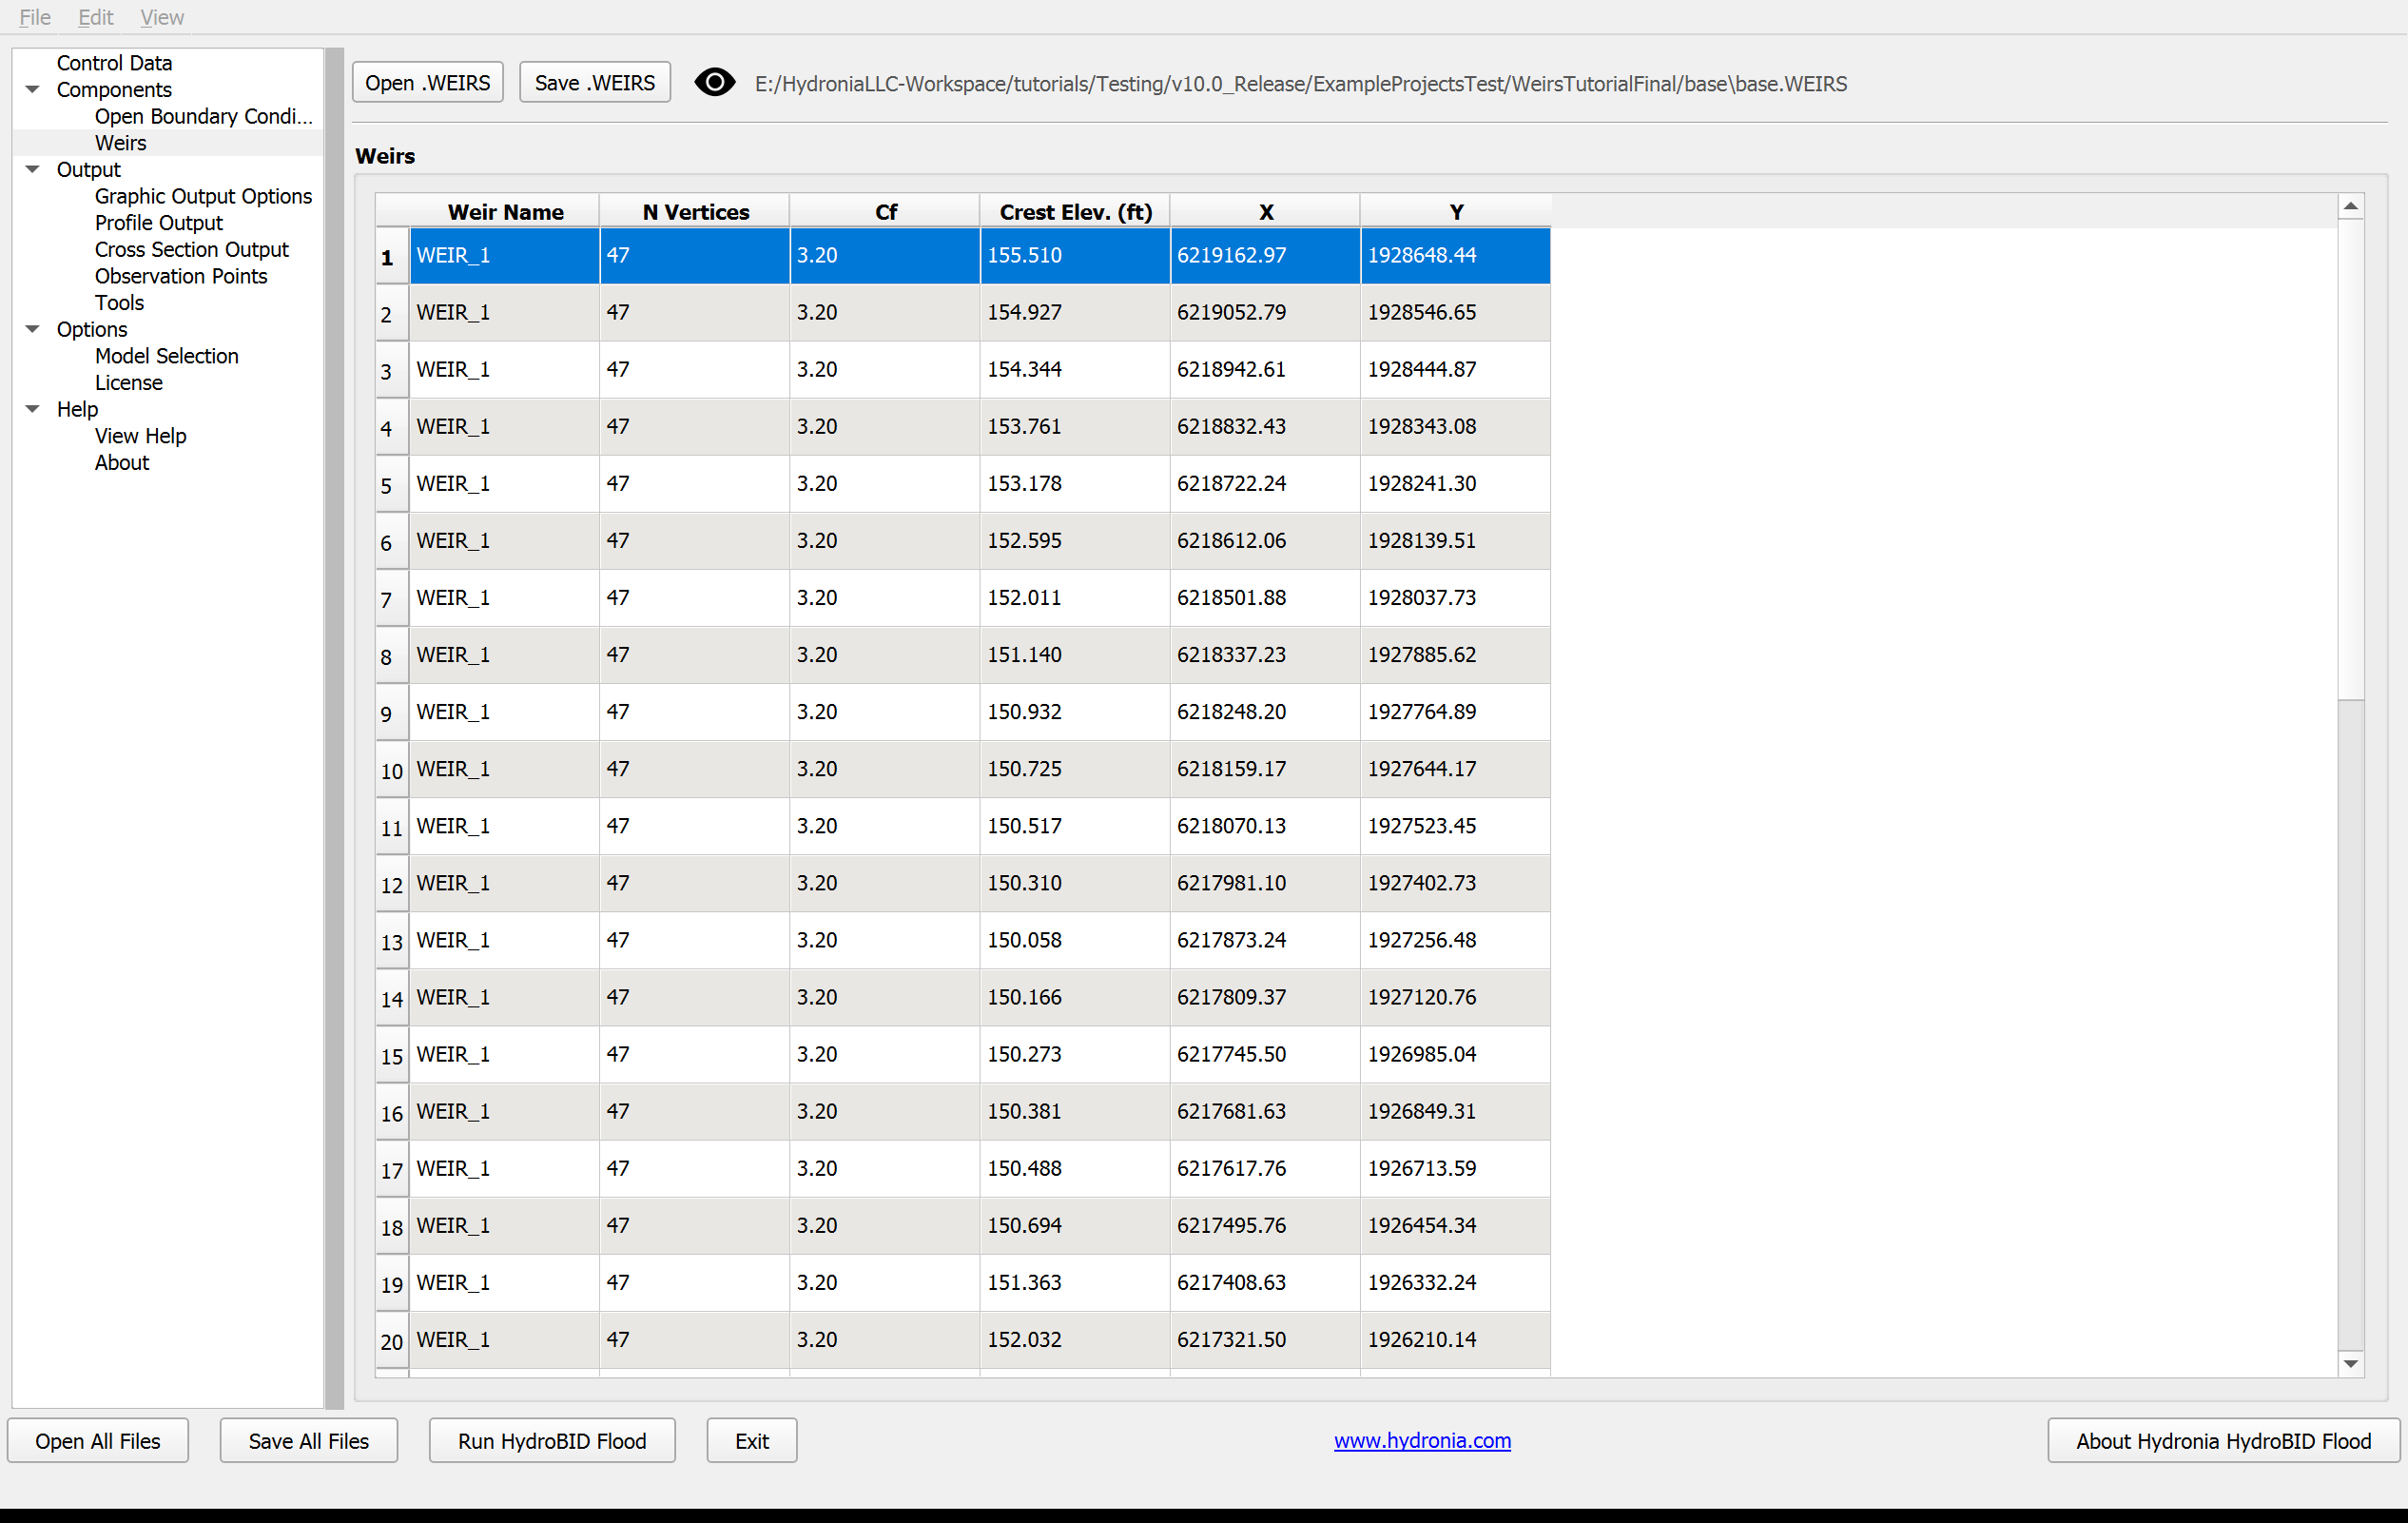Open the File menu

tap(35, 17)
